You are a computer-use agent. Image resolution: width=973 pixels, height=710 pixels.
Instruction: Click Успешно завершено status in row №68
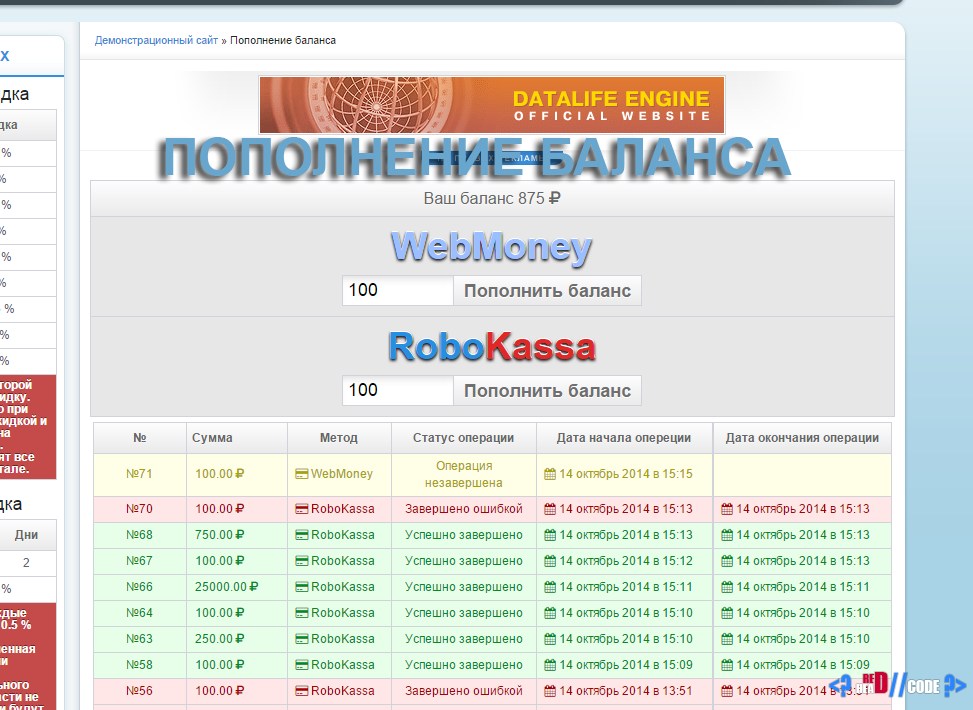464,535
